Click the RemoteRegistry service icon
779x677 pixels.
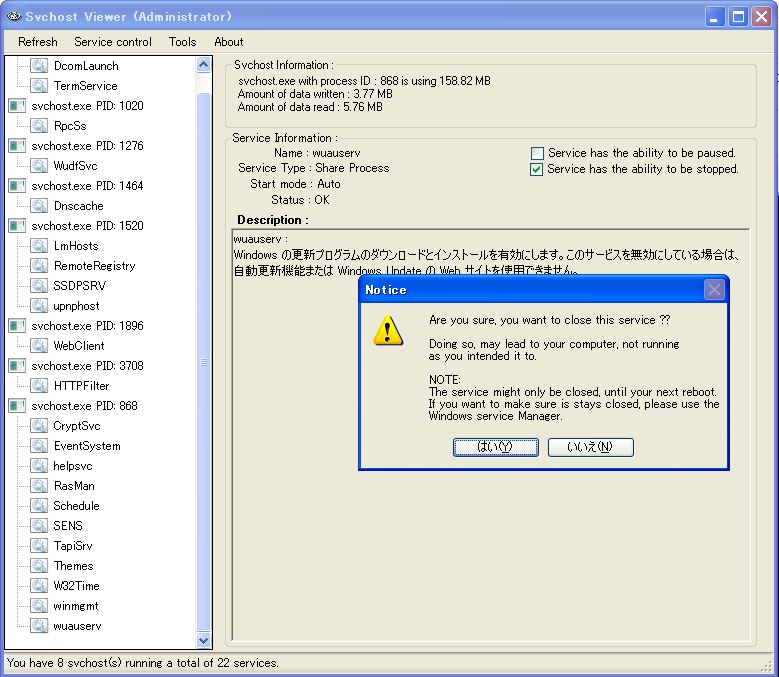tap(39, 266)
